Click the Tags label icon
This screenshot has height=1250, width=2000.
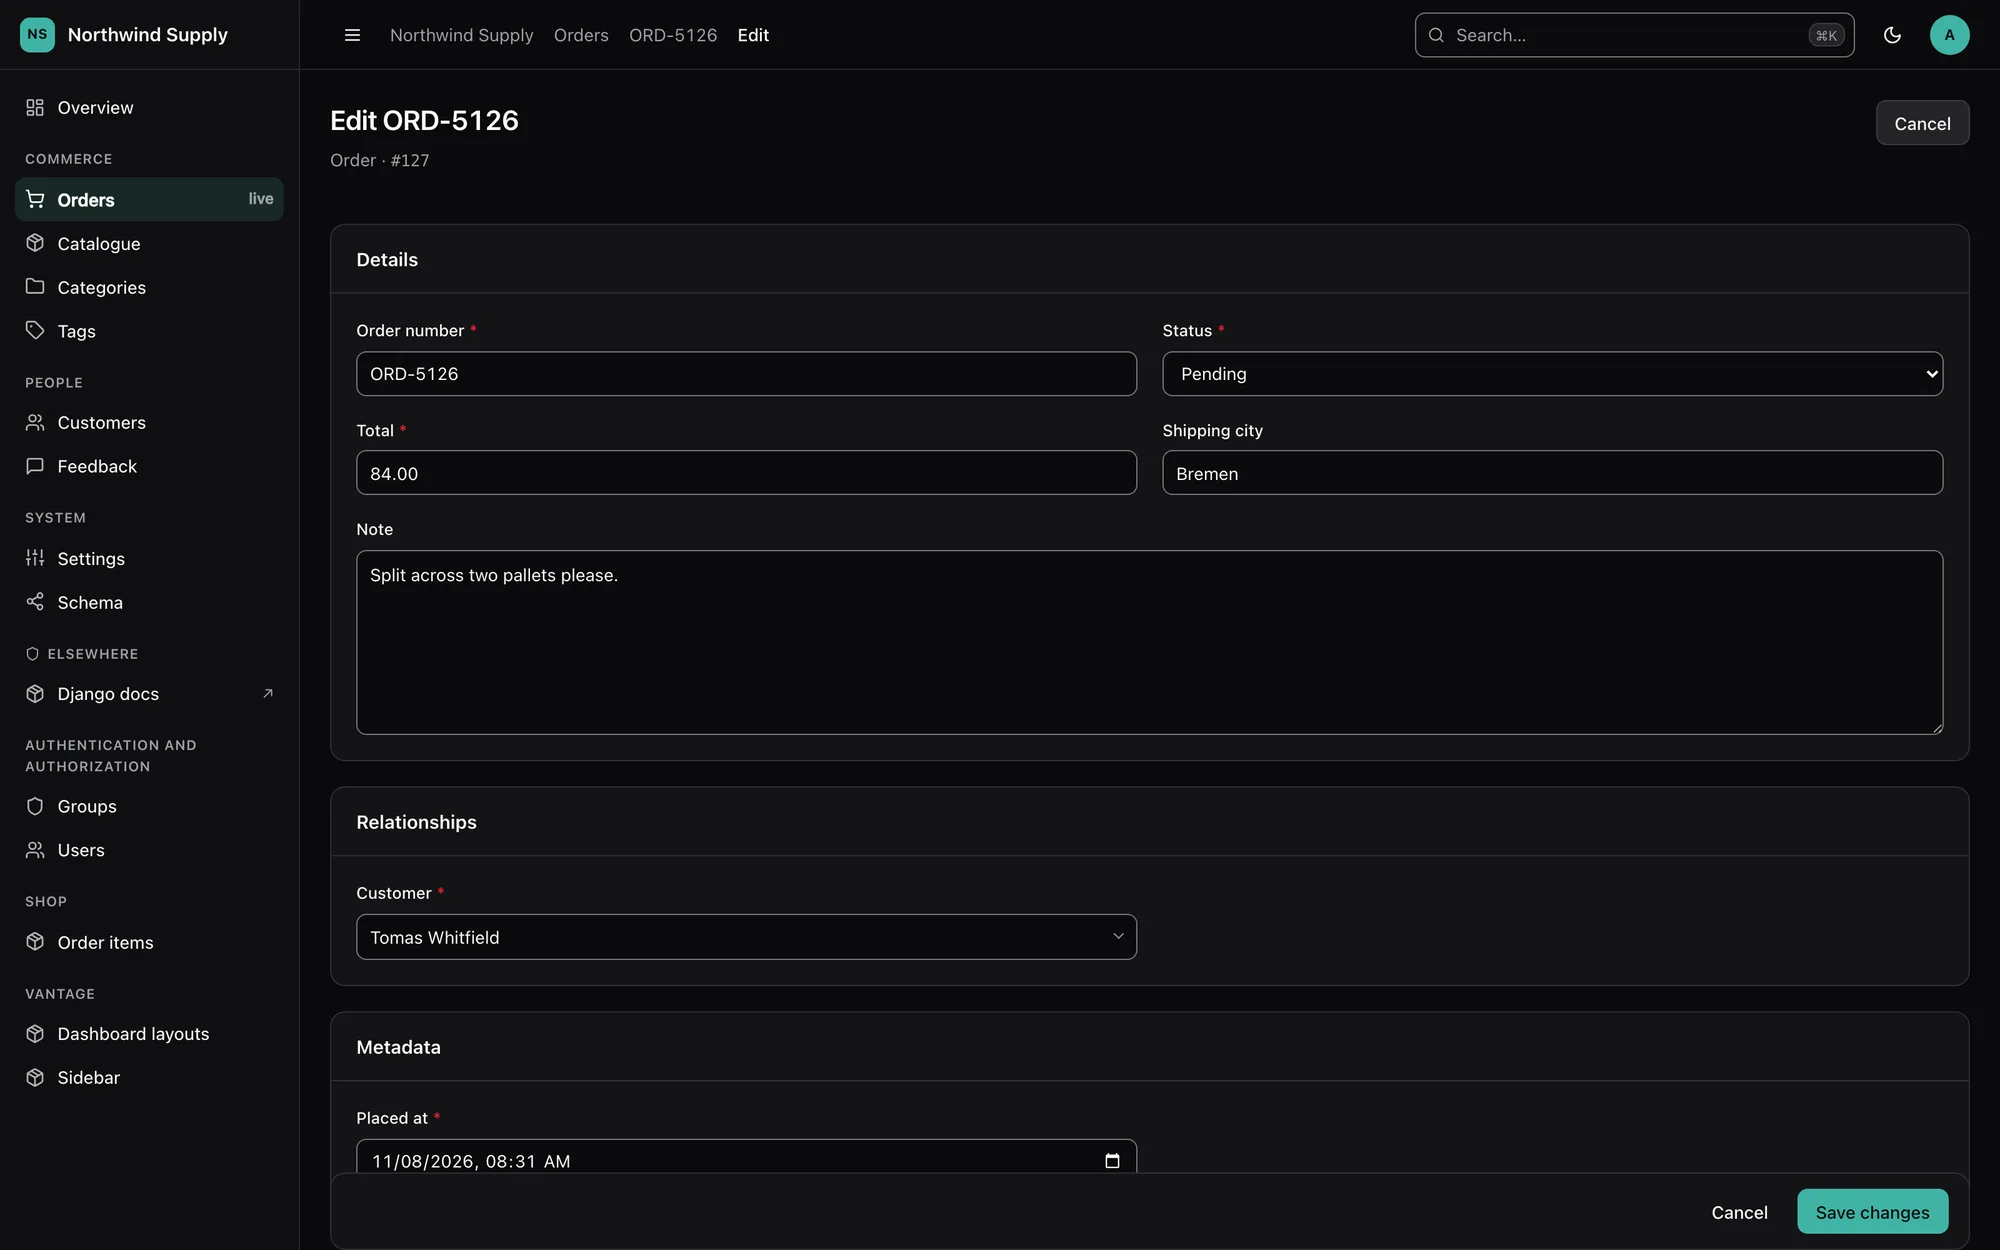pos(35,330)
